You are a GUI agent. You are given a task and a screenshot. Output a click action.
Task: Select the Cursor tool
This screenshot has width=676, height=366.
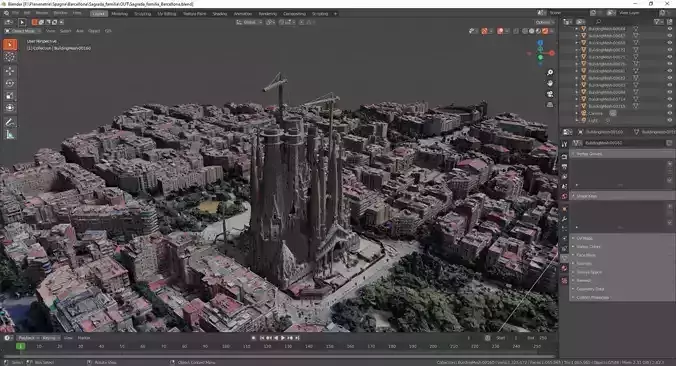click(x=10, y=57)
